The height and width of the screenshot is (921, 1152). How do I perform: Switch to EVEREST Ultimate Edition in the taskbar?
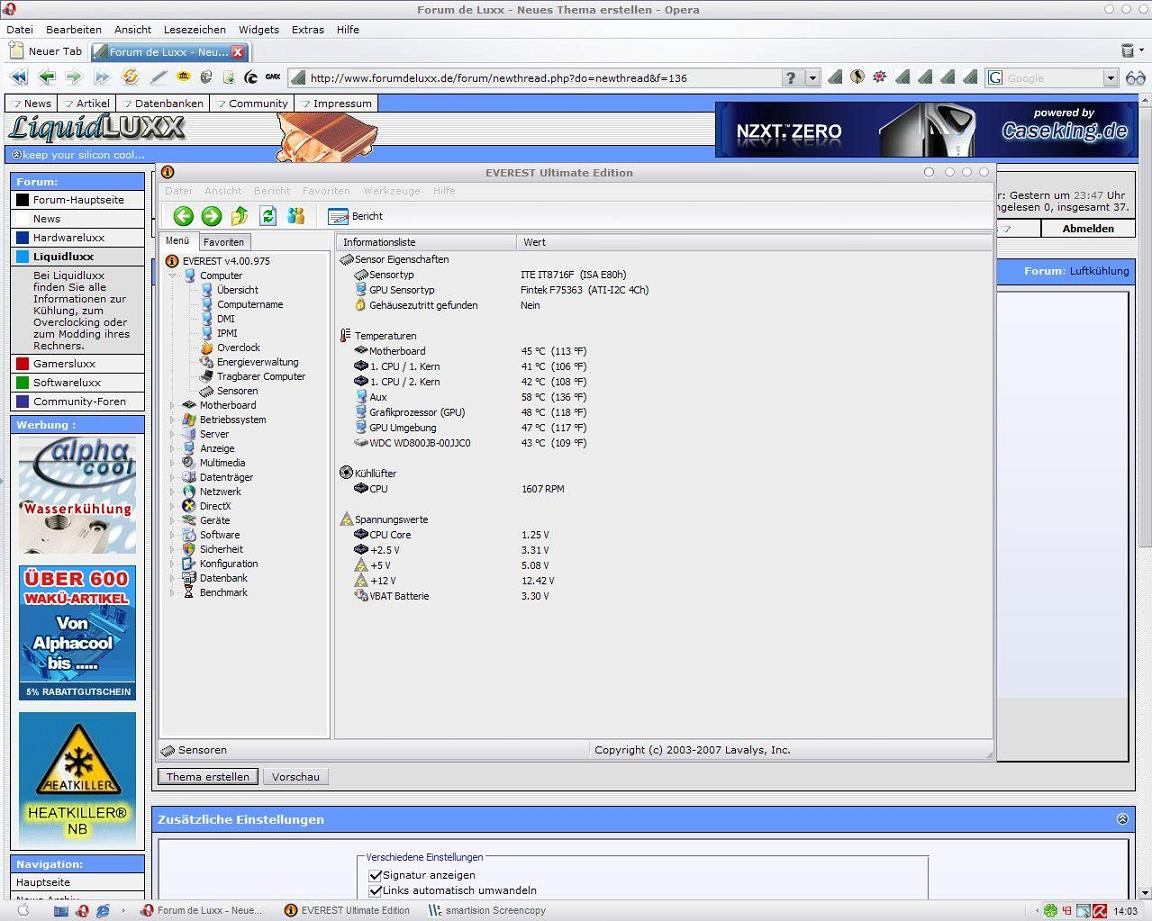tap(348, 910)
